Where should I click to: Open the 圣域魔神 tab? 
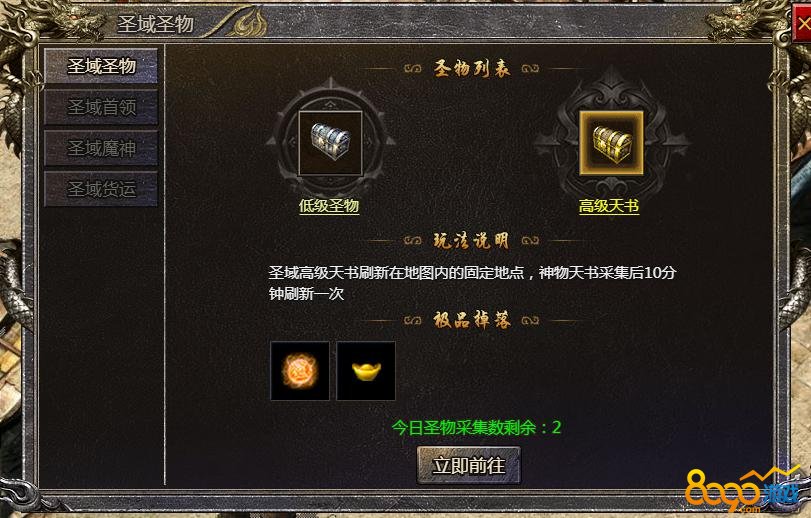pos(101,148)
